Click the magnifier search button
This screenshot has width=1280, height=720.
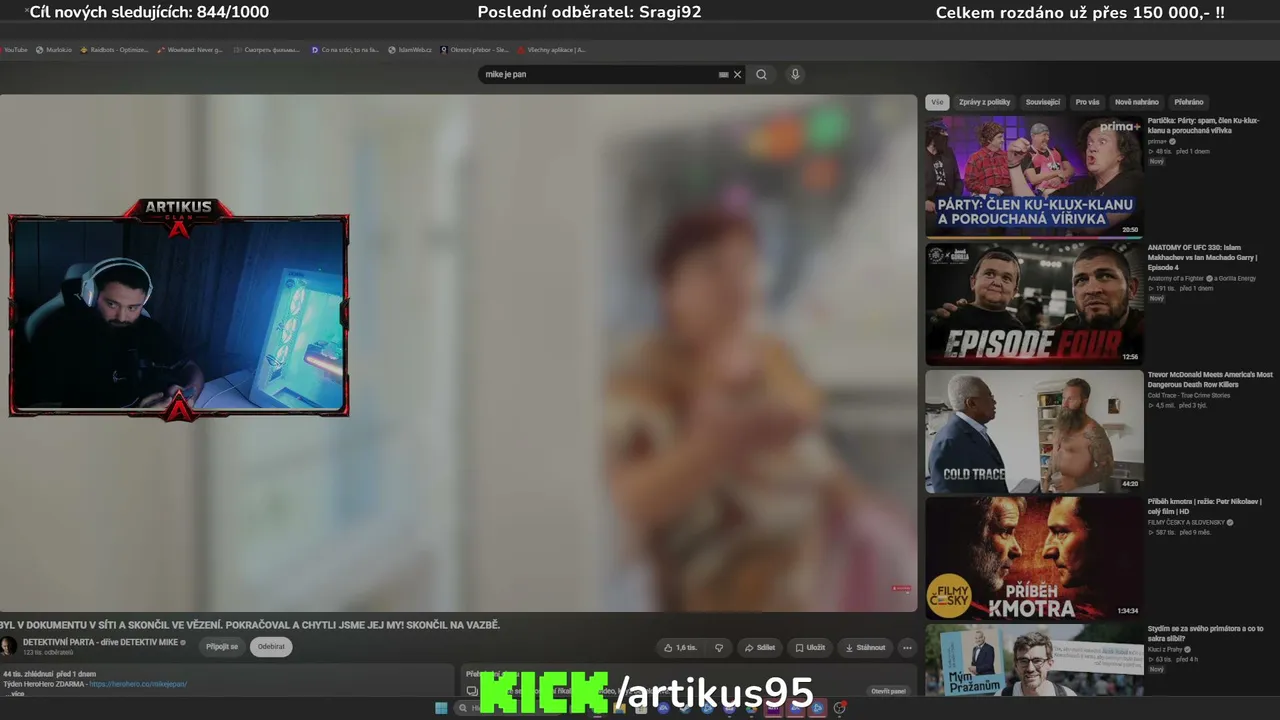(x=761, y=74)
